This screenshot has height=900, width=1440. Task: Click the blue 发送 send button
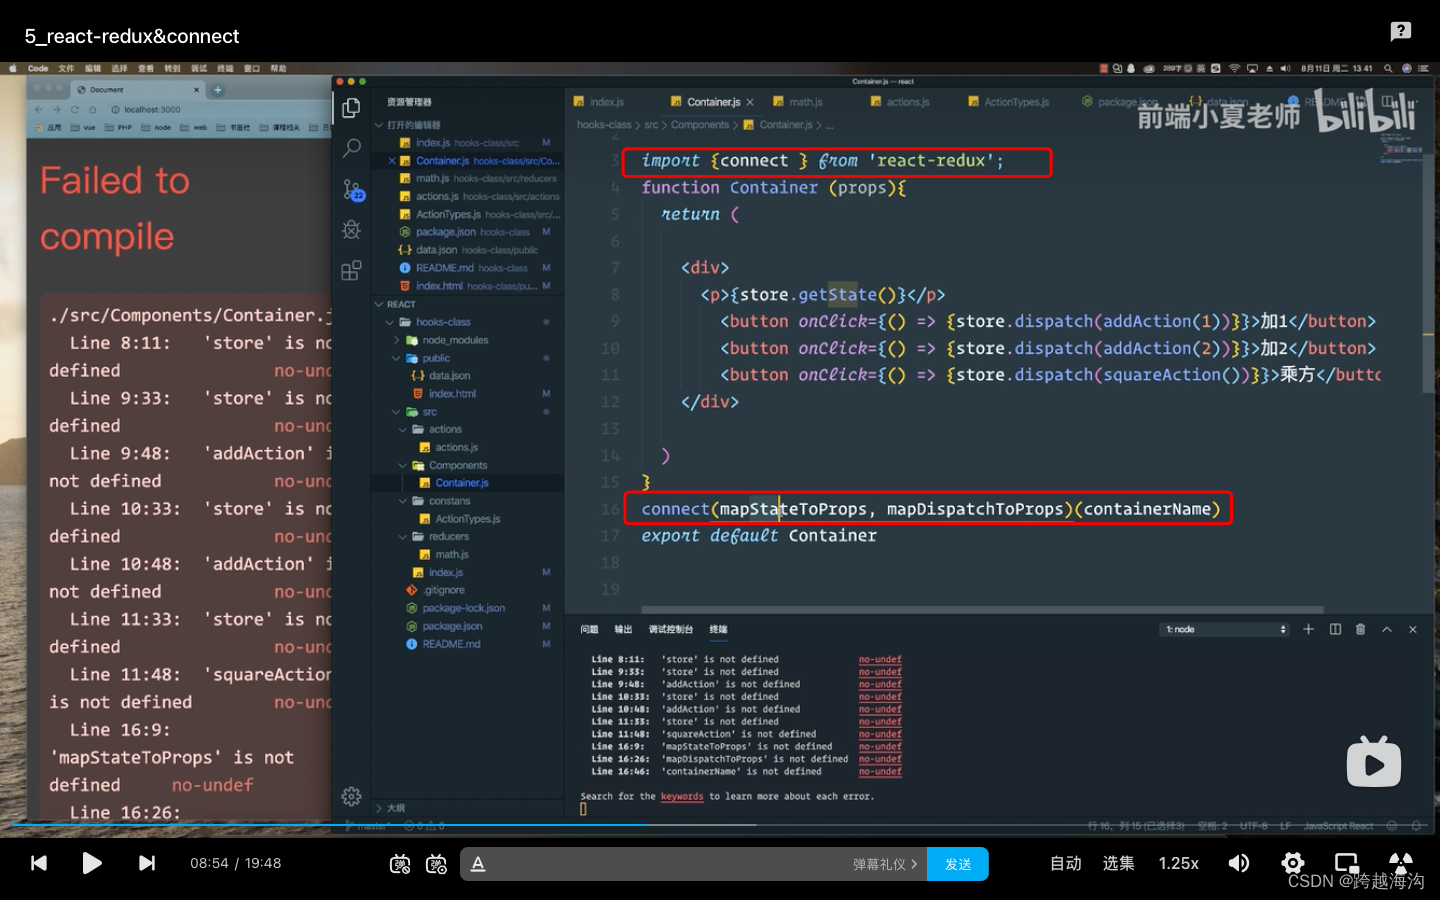point(958,864)
